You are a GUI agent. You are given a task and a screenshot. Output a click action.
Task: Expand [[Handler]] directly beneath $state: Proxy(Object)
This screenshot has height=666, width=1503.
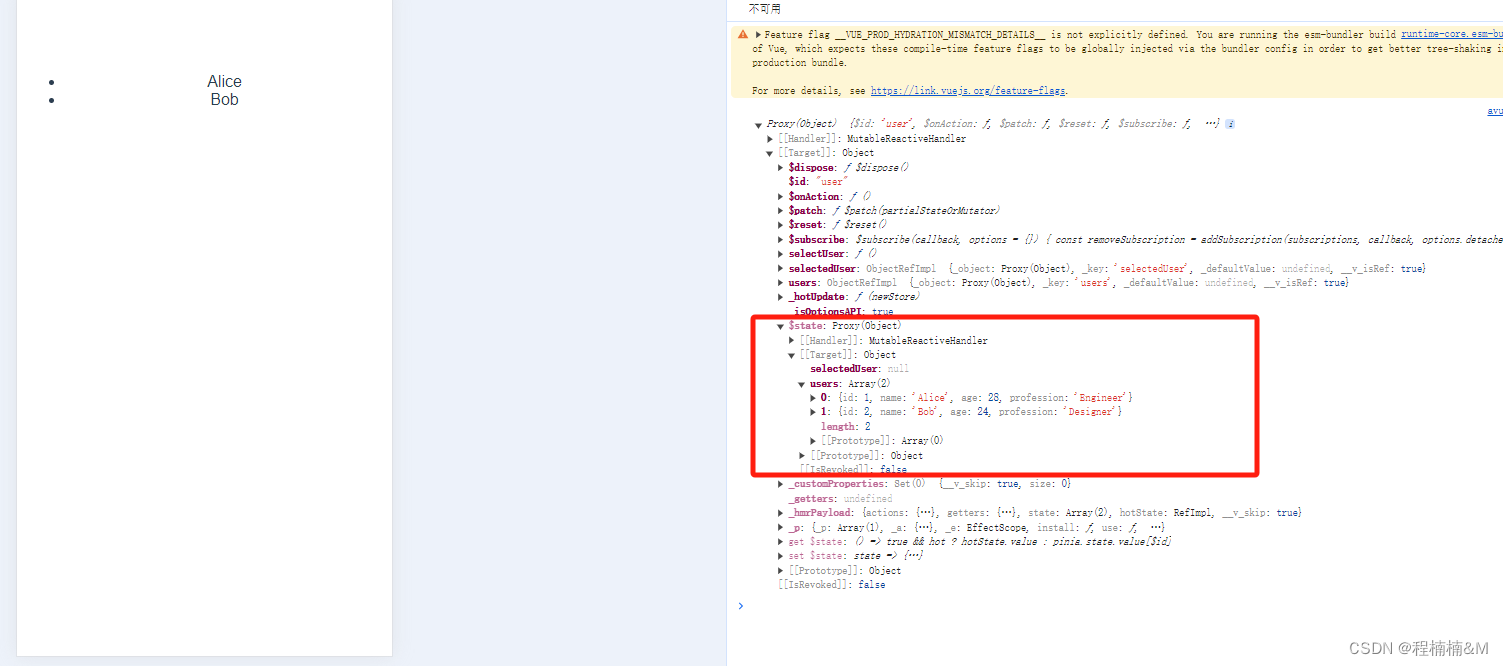pyautogui.click(x=792, y=341)
